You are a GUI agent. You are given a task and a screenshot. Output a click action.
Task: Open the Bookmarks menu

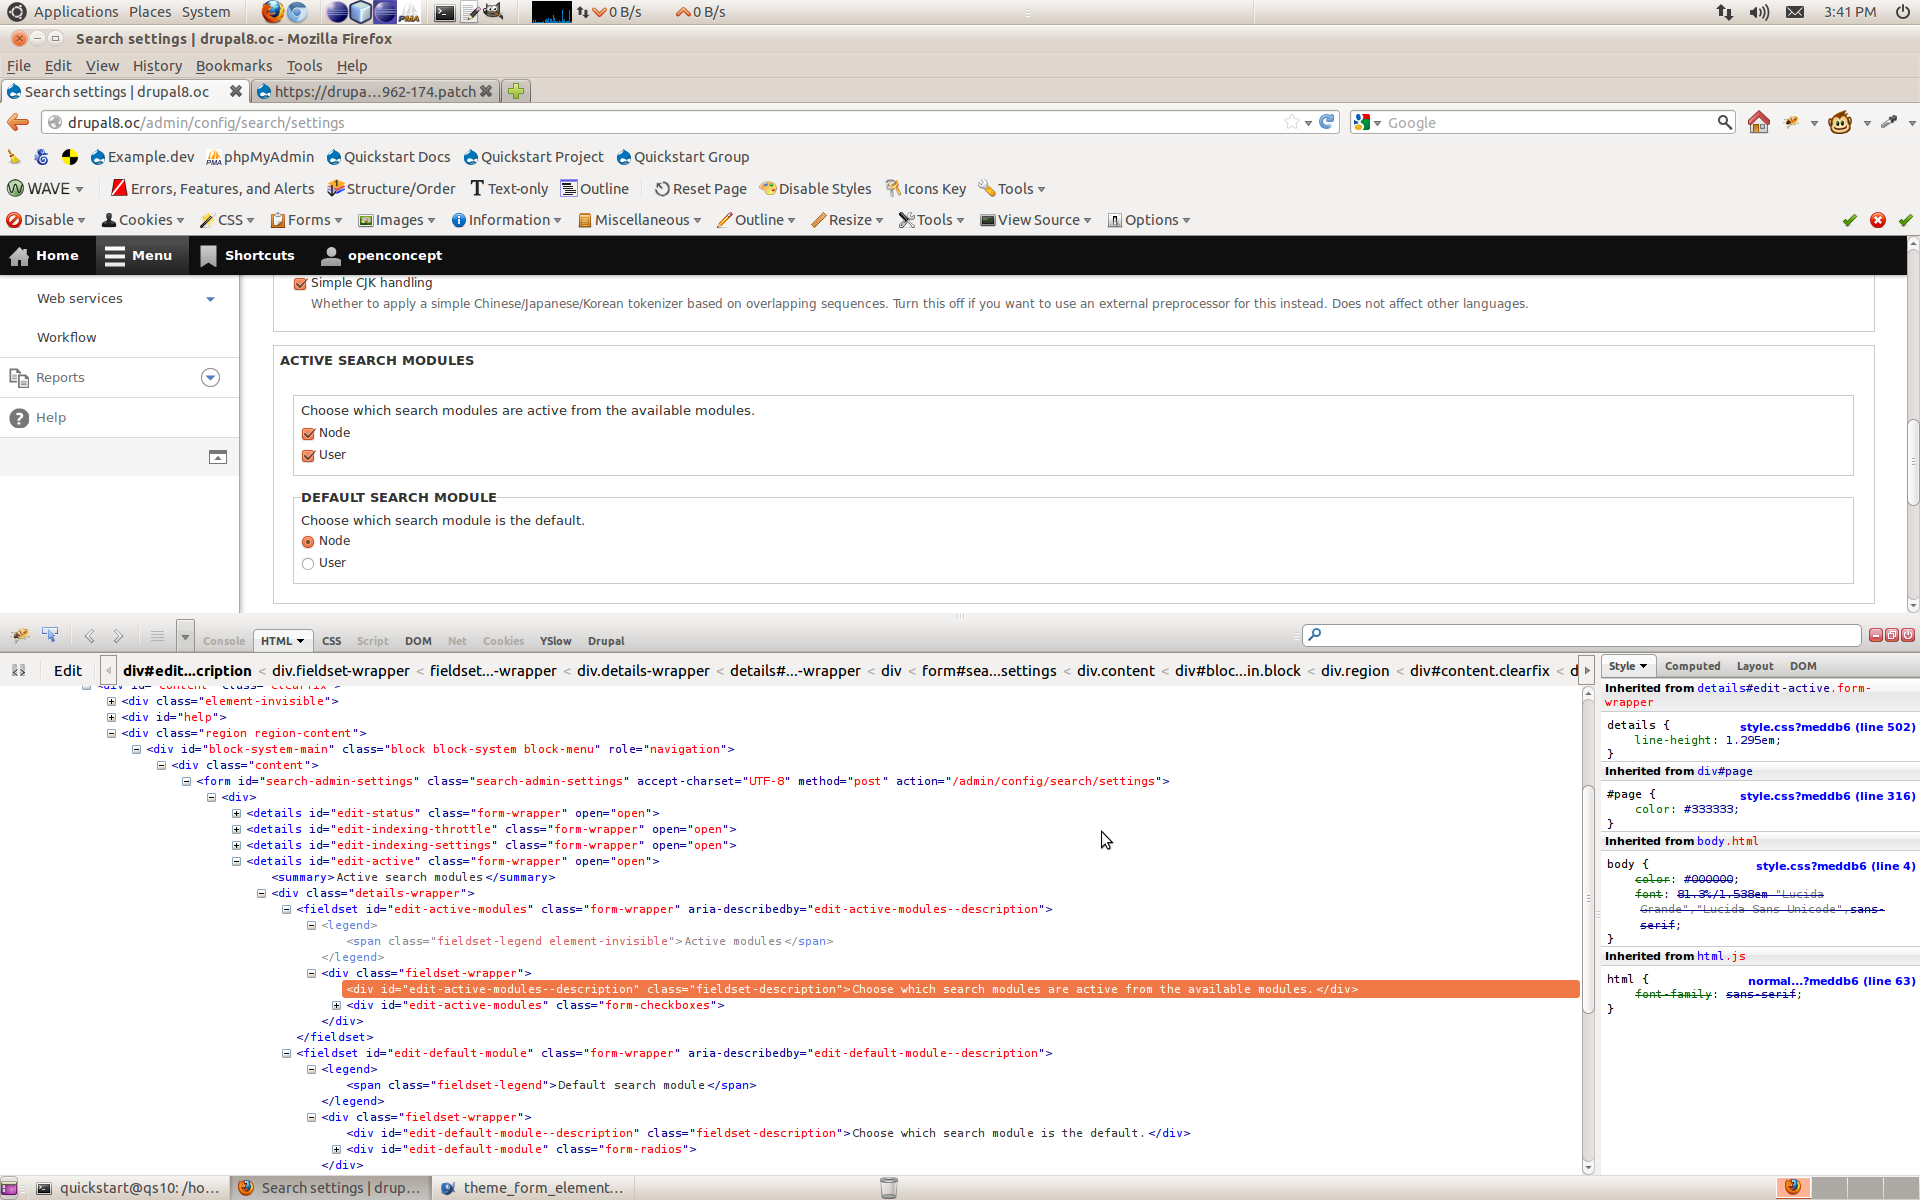tap(234, 66)
